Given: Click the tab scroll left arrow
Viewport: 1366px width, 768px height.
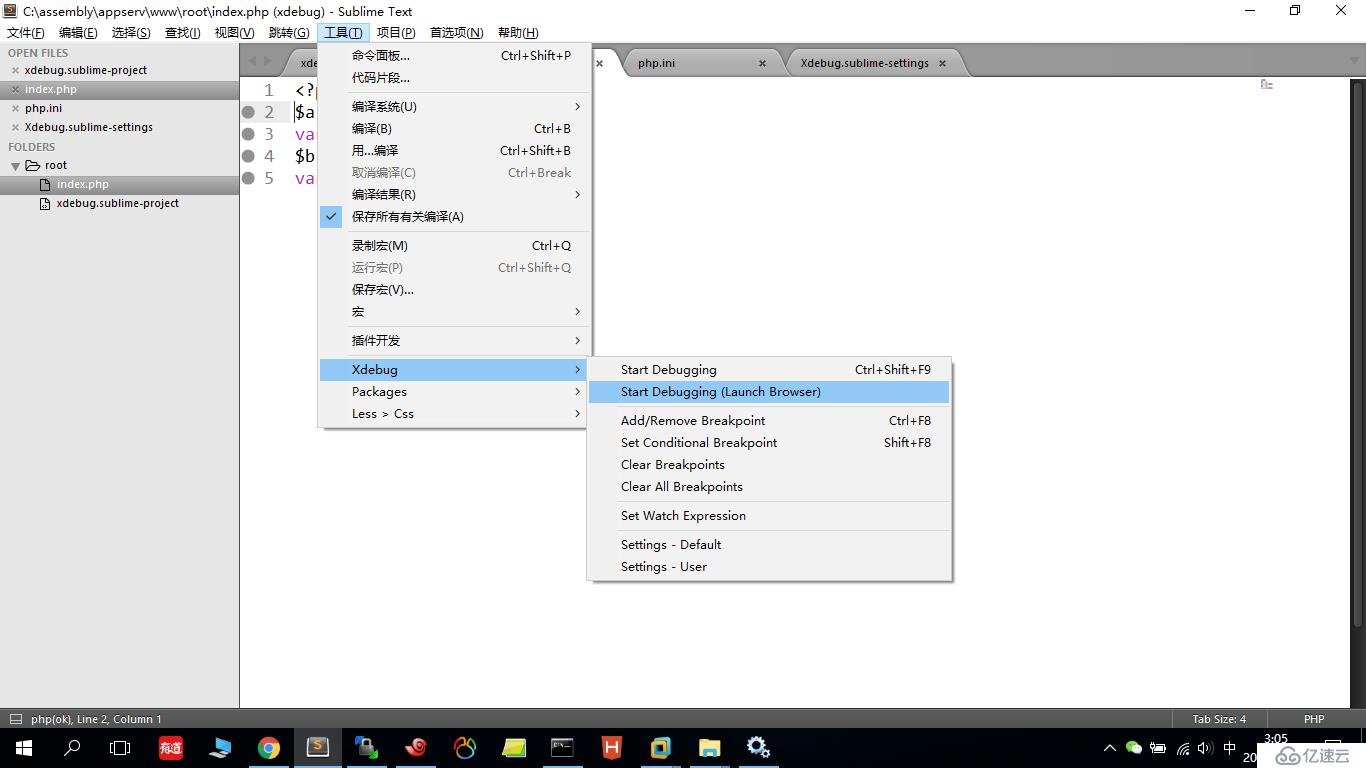Looking at the screenshot, I should pyautogui.click(x=252, y=61).
